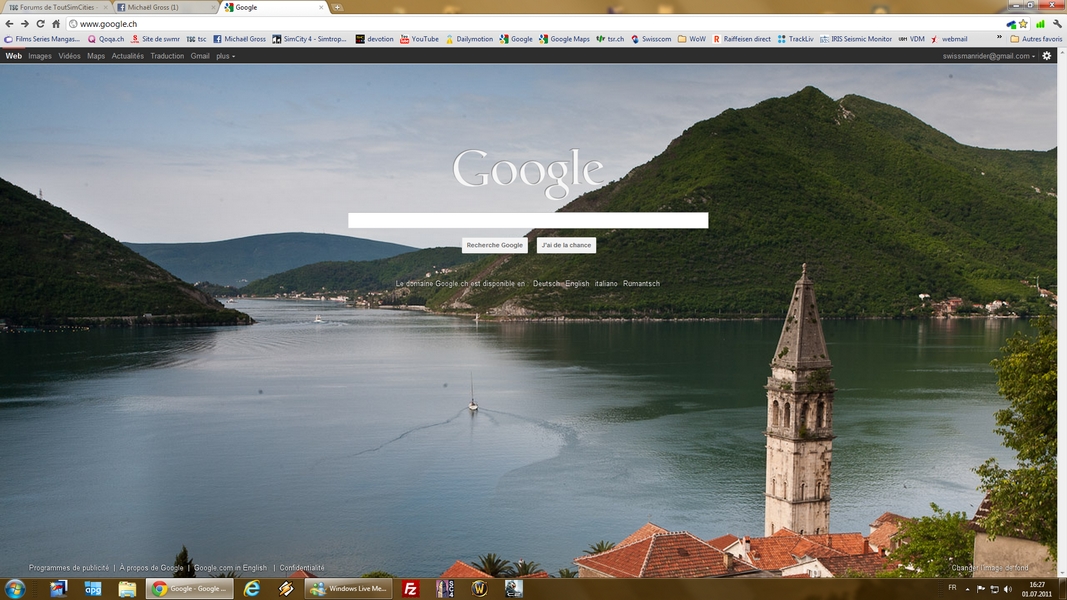1067x600 pixels.
Task: Bookmark this page with the star icon
Action: 1023,24
